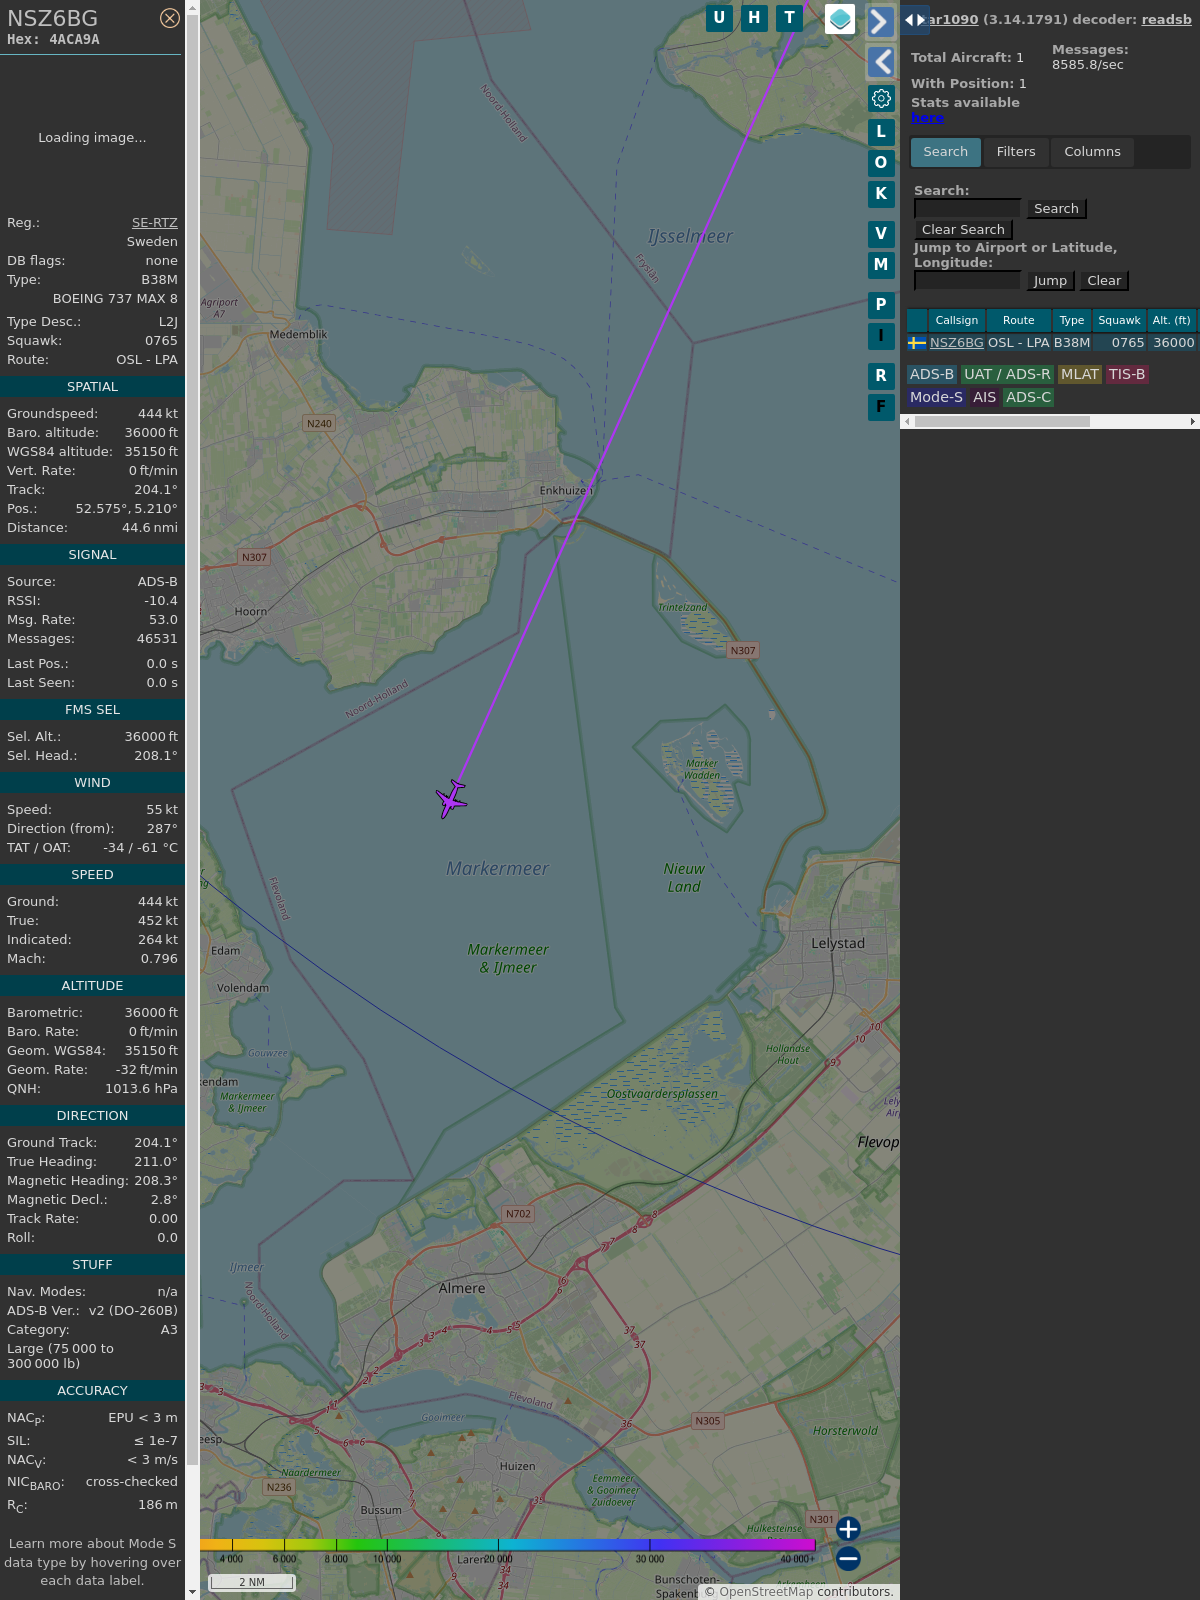This screenshot has width=1200, height=1600.
Task: Click the F map button
Action: pos(881,407)
